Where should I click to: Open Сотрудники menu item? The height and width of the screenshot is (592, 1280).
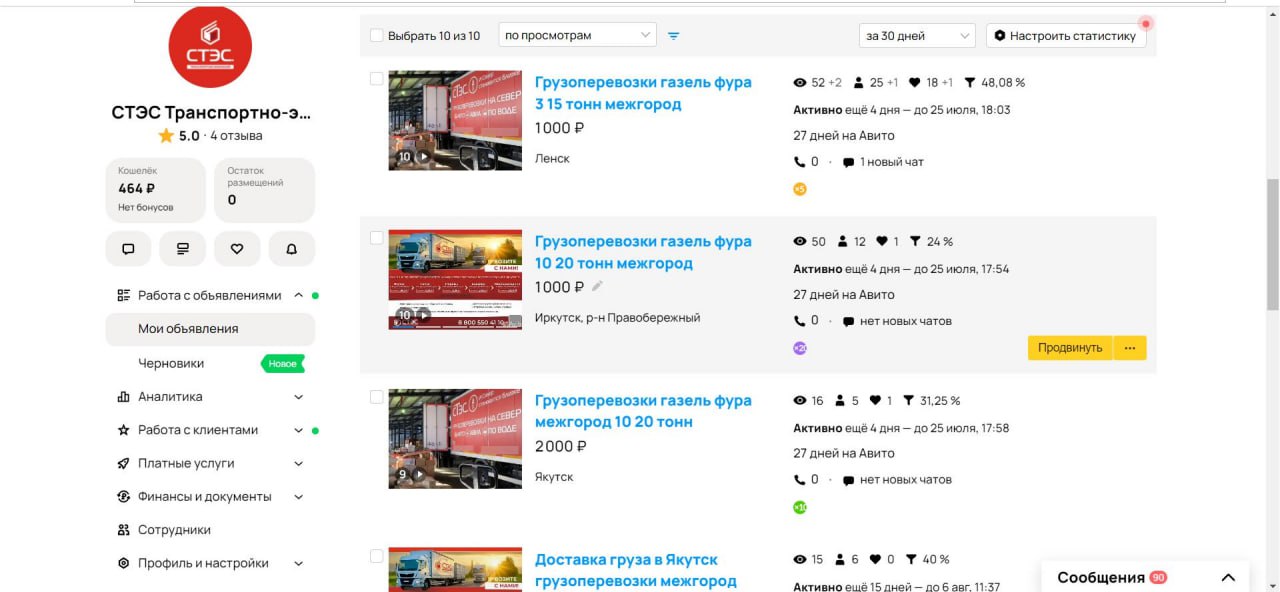(174, 530)
